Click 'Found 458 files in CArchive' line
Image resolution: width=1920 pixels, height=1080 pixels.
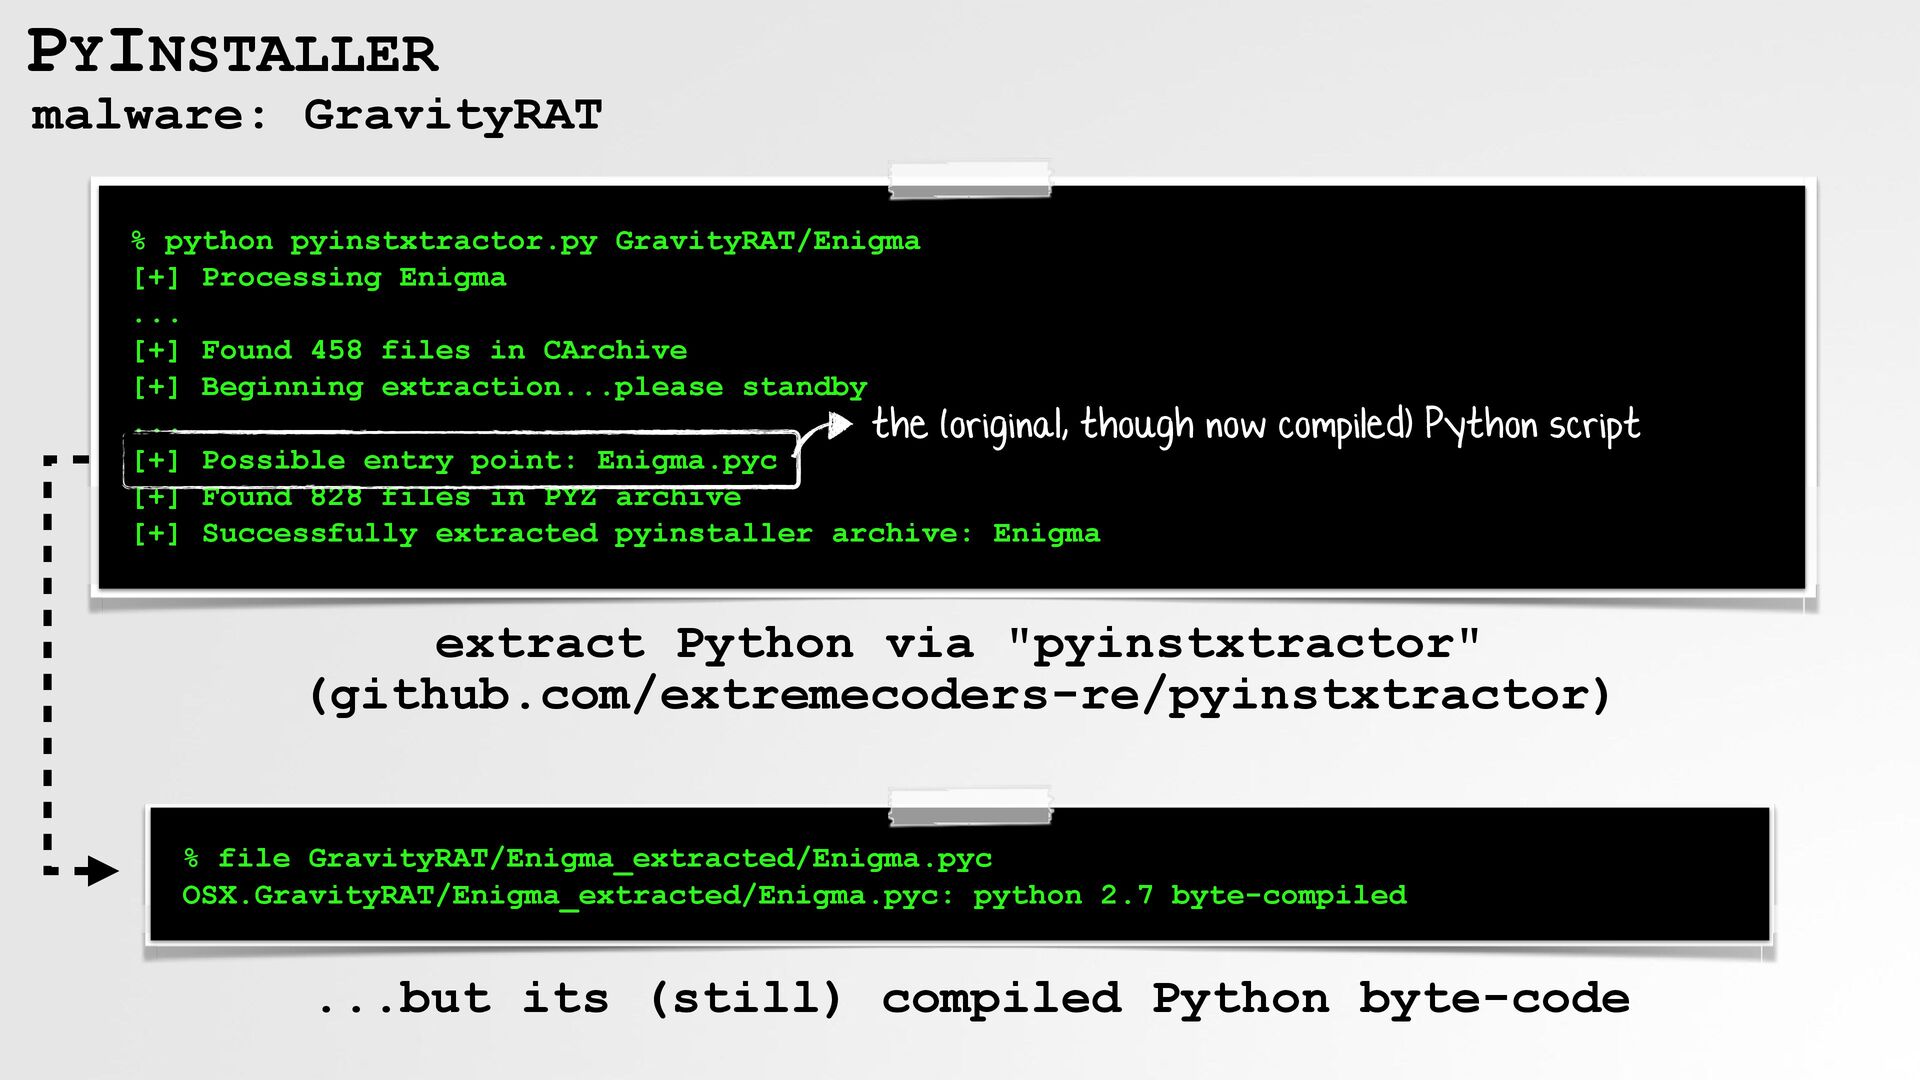pos(410,350)
